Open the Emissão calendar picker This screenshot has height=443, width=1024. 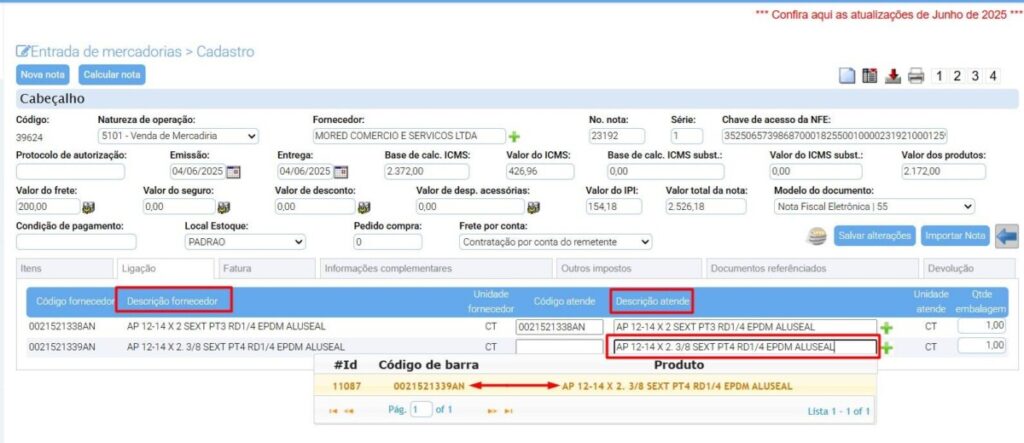(234, 172)
